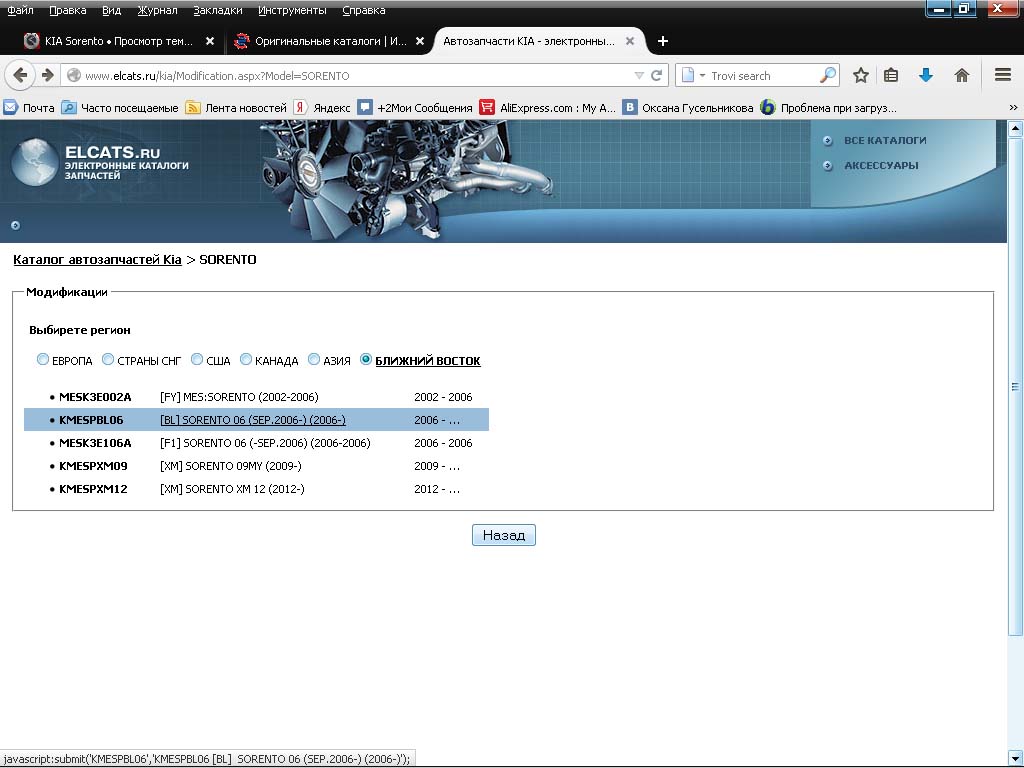1024x768 pixels.
Task: Click the address bar URL field
Action: (x=350, y=75)
